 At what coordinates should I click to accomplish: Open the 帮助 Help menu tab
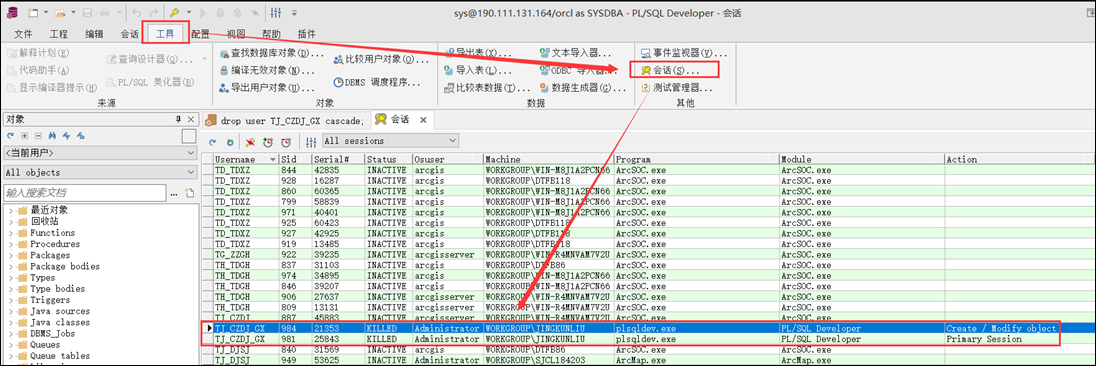coord(272,34)
